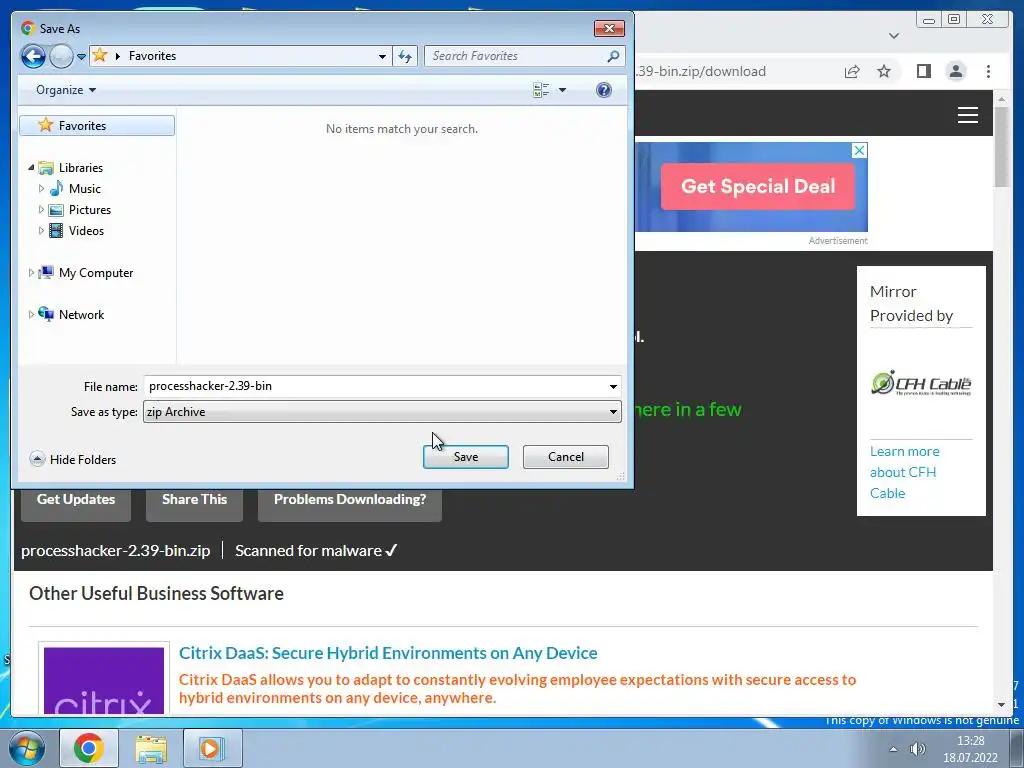The width and height of the screenshot is (1024, 768).
Task: Open recent locations dropdown beside navigation arrows
Action: 81,57
